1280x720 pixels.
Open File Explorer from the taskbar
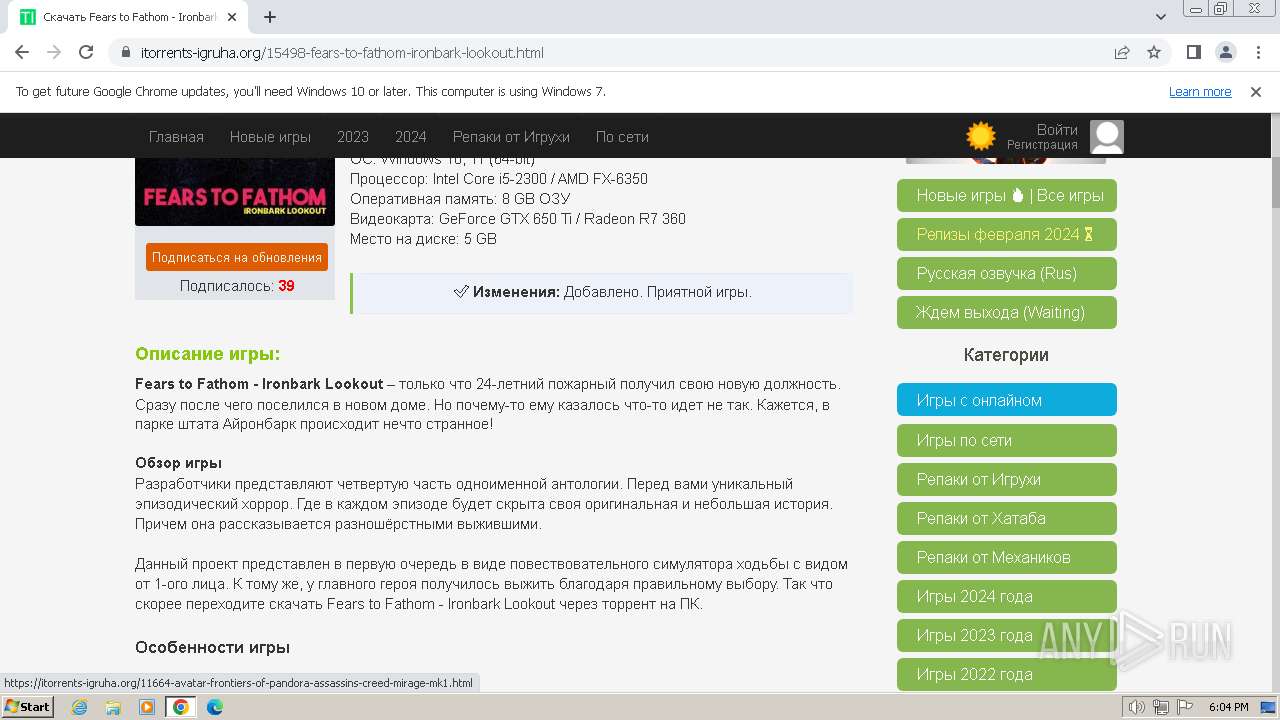tap(113, 707)
